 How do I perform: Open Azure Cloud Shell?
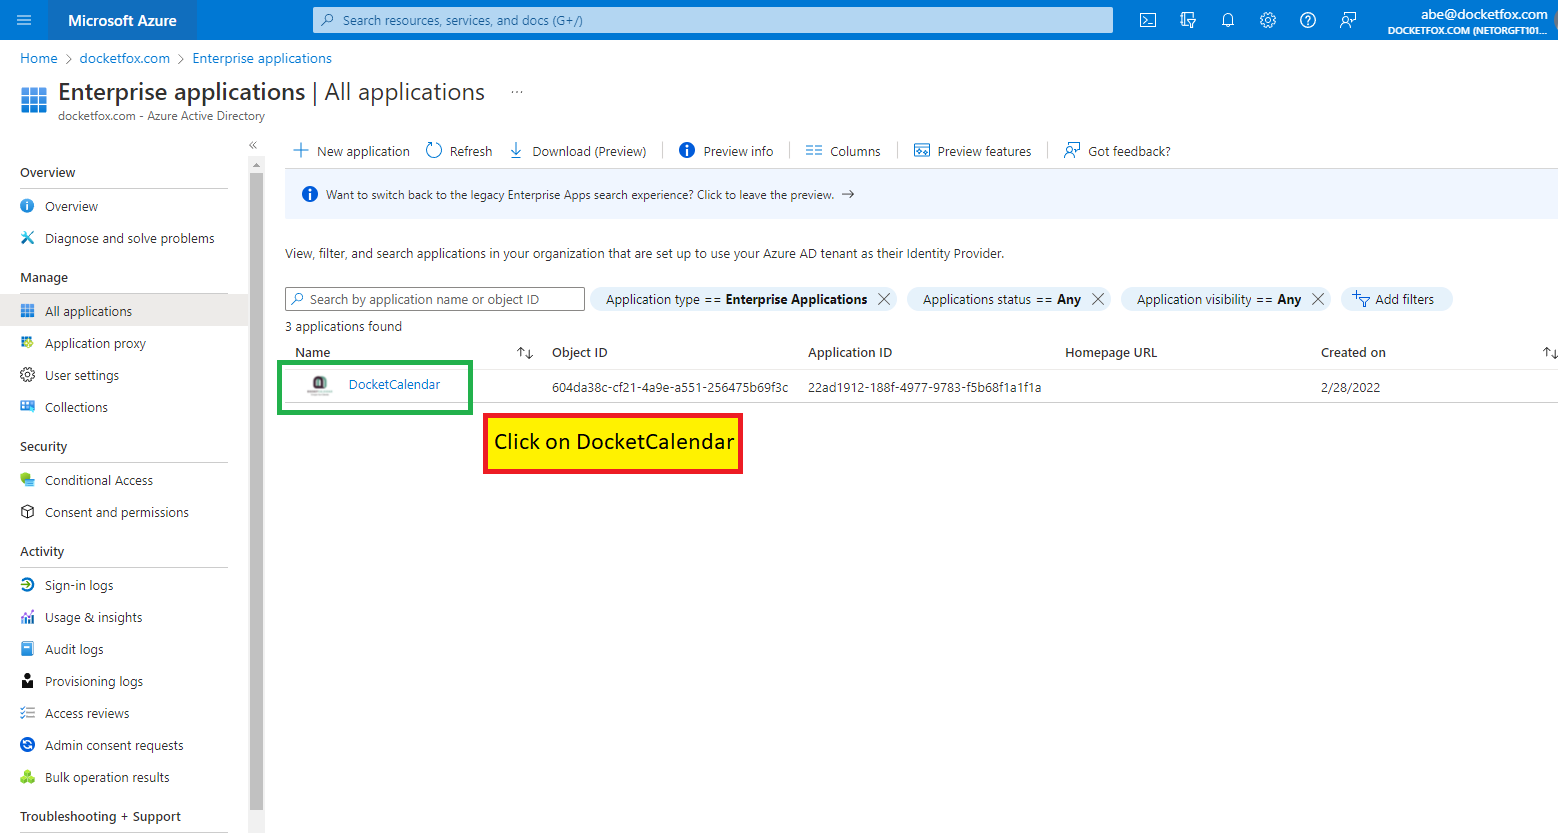(1147, 19)
